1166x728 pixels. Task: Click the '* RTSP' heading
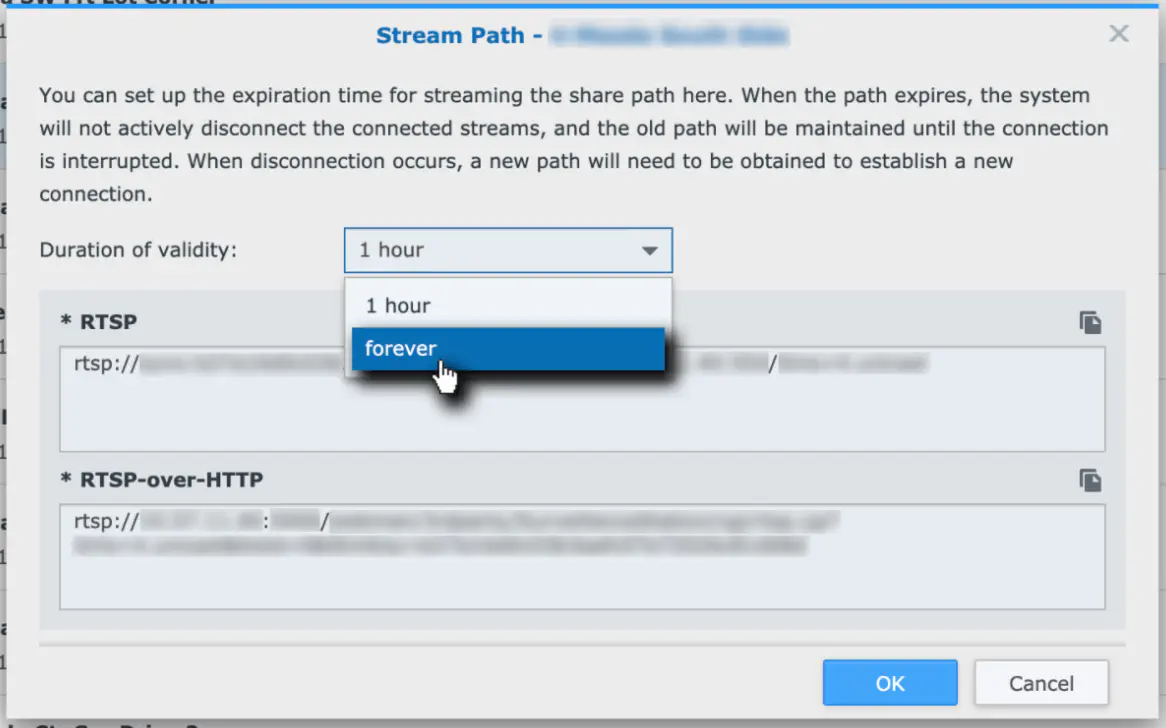pos(99,322)
